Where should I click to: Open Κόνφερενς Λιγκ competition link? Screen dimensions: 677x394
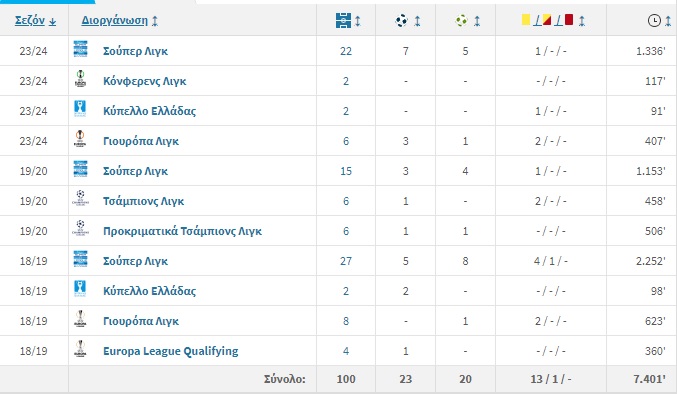[x=145, y=81]
